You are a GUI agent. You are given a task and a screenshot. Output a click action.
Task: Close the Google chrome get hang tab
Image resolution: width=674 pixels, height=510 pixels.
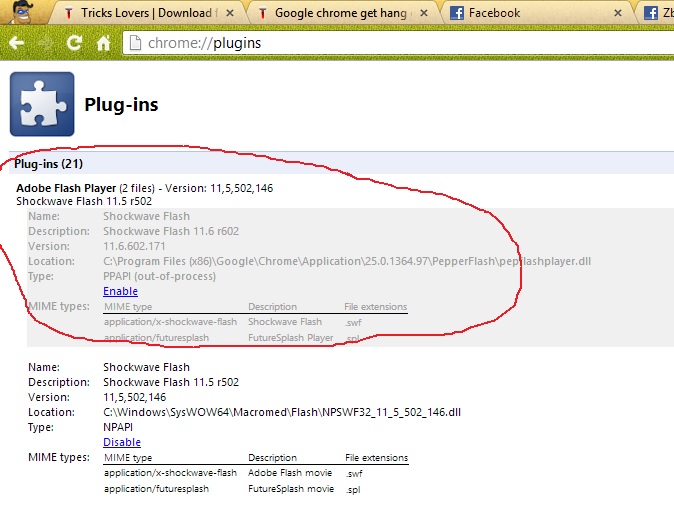(x=424, y=13)
